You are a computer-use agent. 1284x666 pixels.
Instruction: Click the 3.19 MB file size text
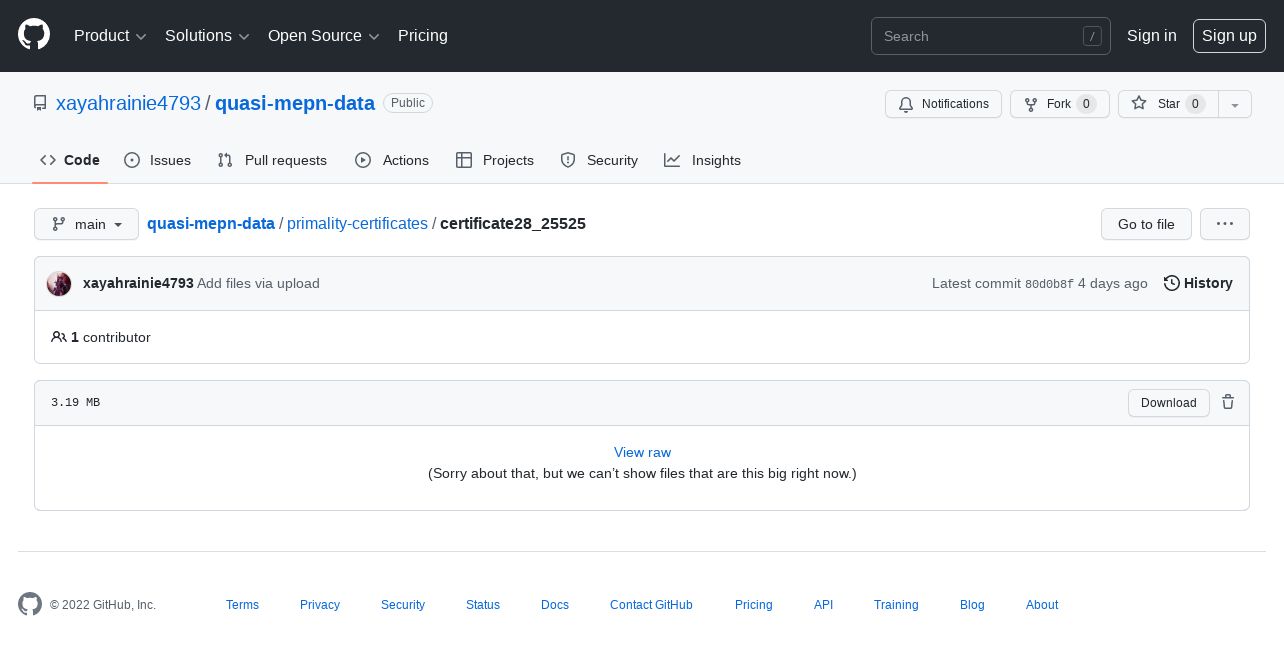click(75, 402)
